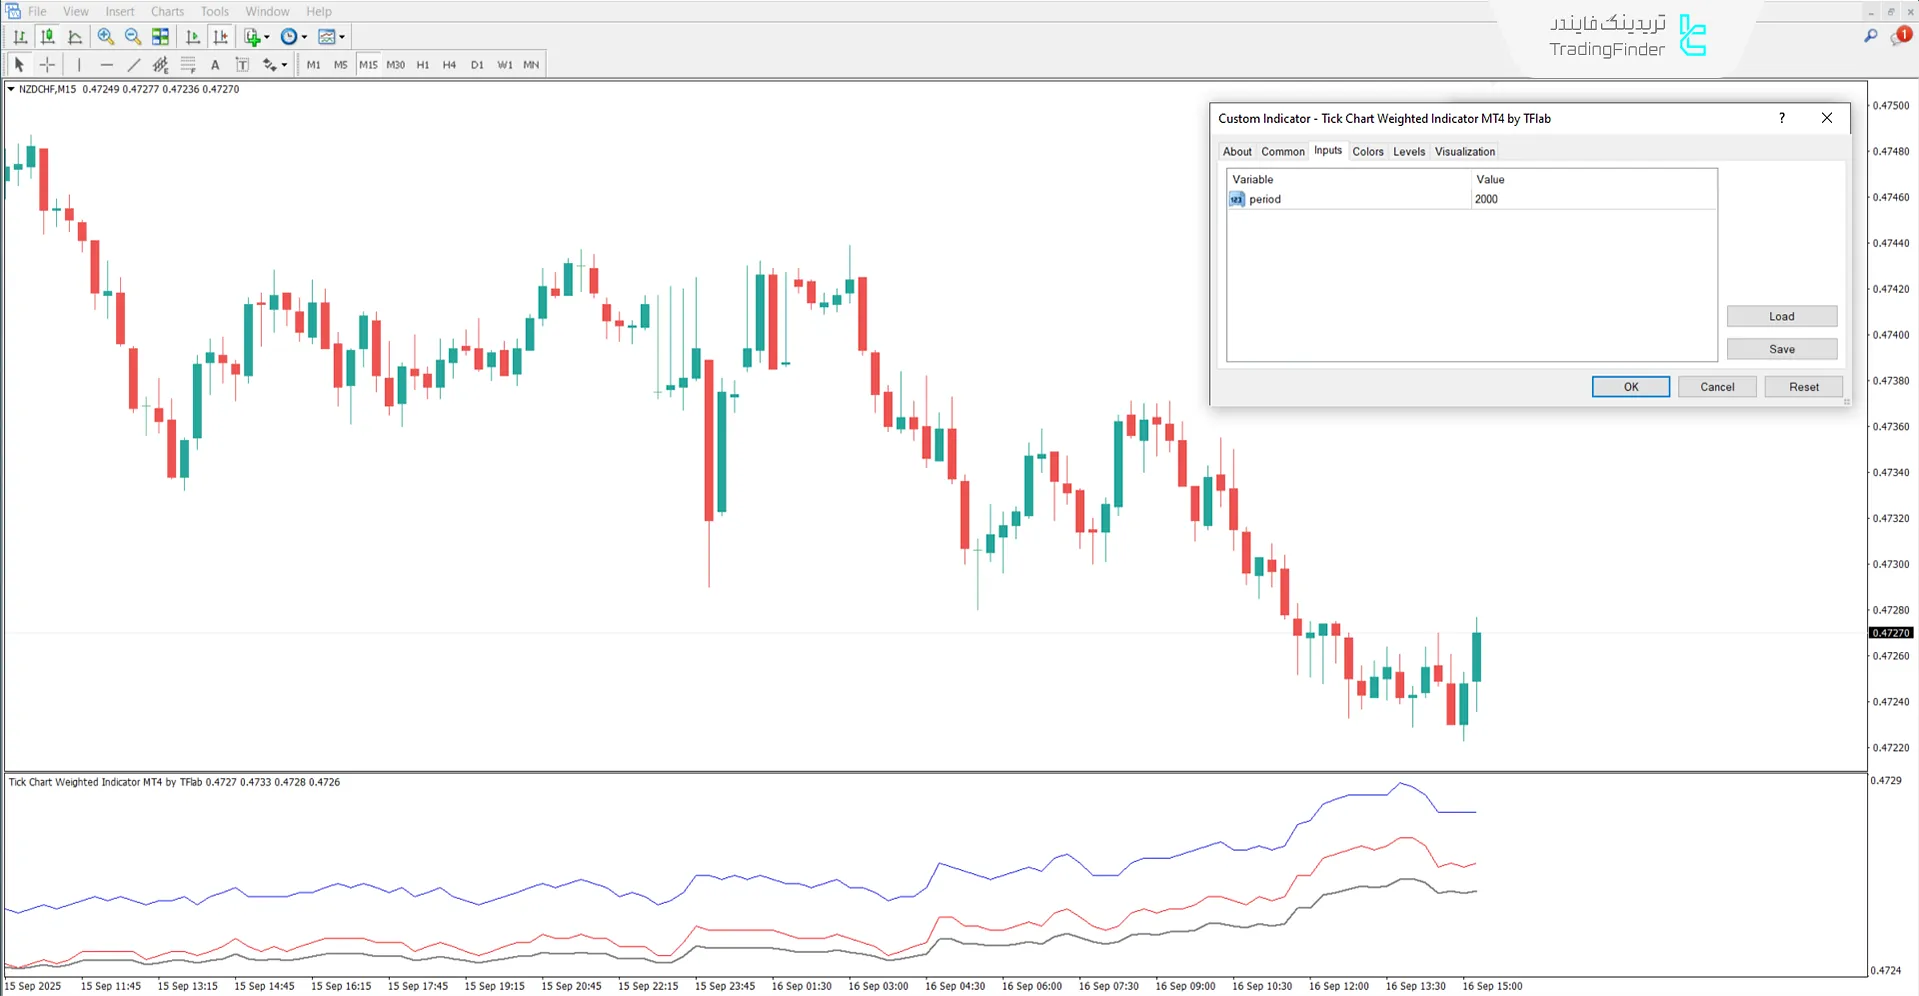Viewport: 1919px width, 996px height.
Task: Select the Candlestick chart display mode
Action: (48, 37)
